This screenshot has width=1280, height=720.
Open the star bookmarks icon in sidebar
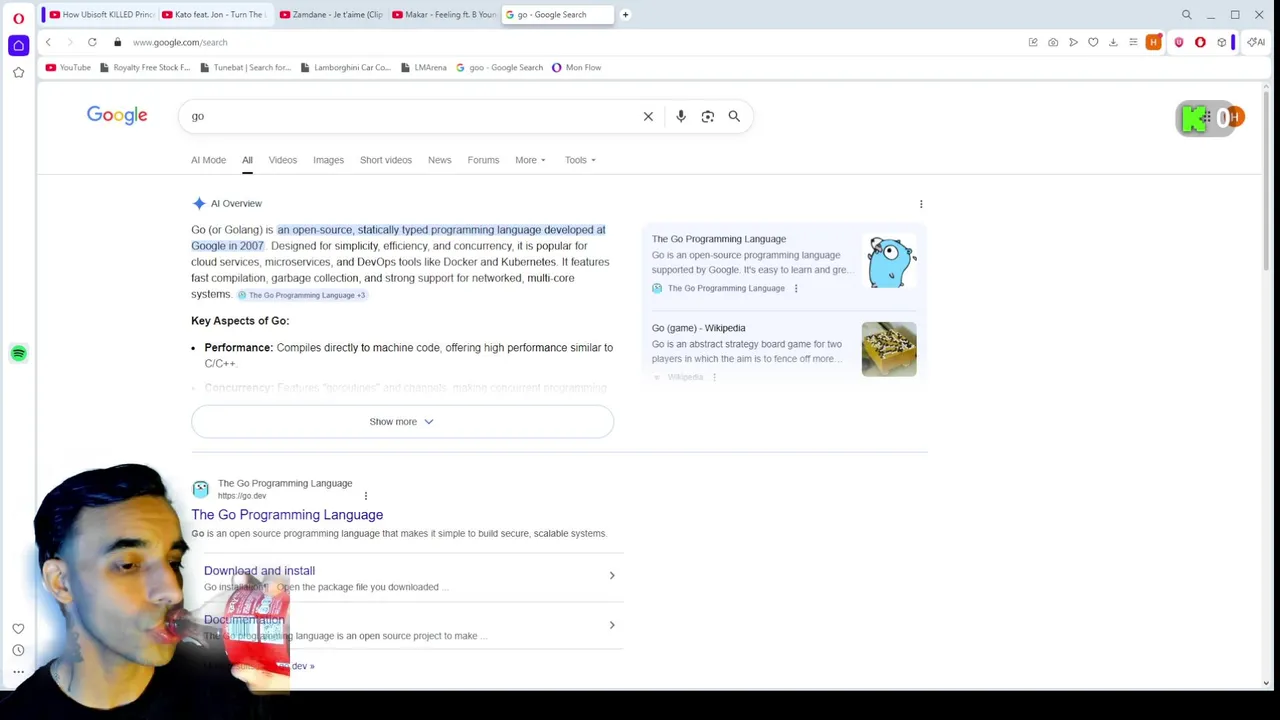point(18,72)
